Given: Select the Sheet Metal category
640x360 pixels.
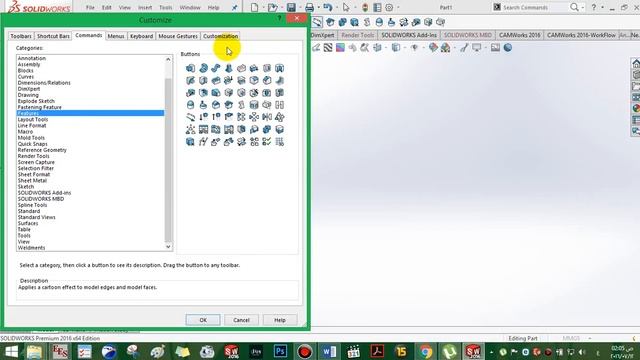Looking at the screenshot, I should [x=90, y=180].
